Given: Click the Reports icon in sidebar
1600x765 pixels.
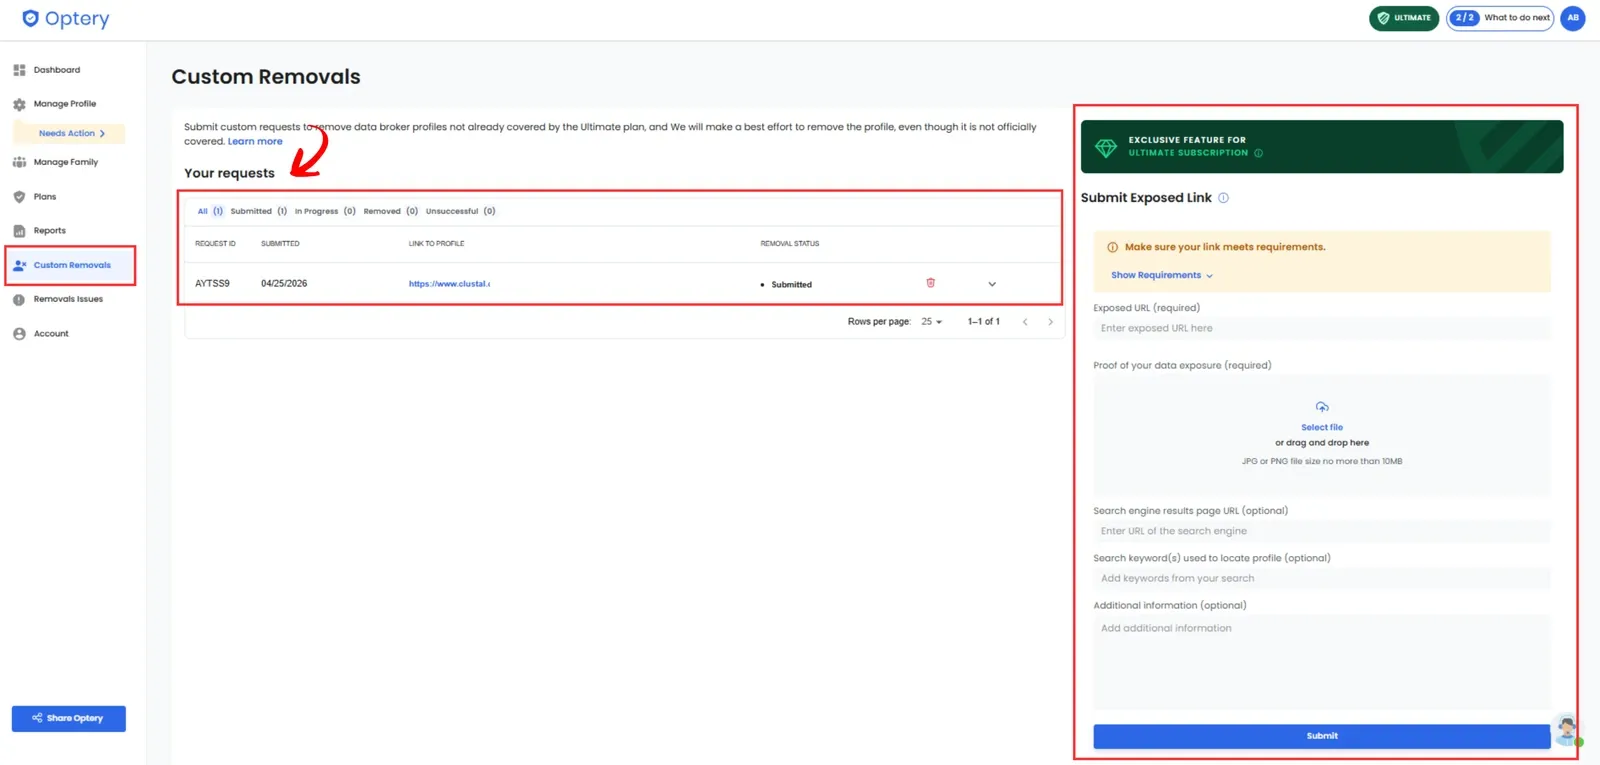Looking at the screenshot, I should pyautogui.click(x=19, y=231).
